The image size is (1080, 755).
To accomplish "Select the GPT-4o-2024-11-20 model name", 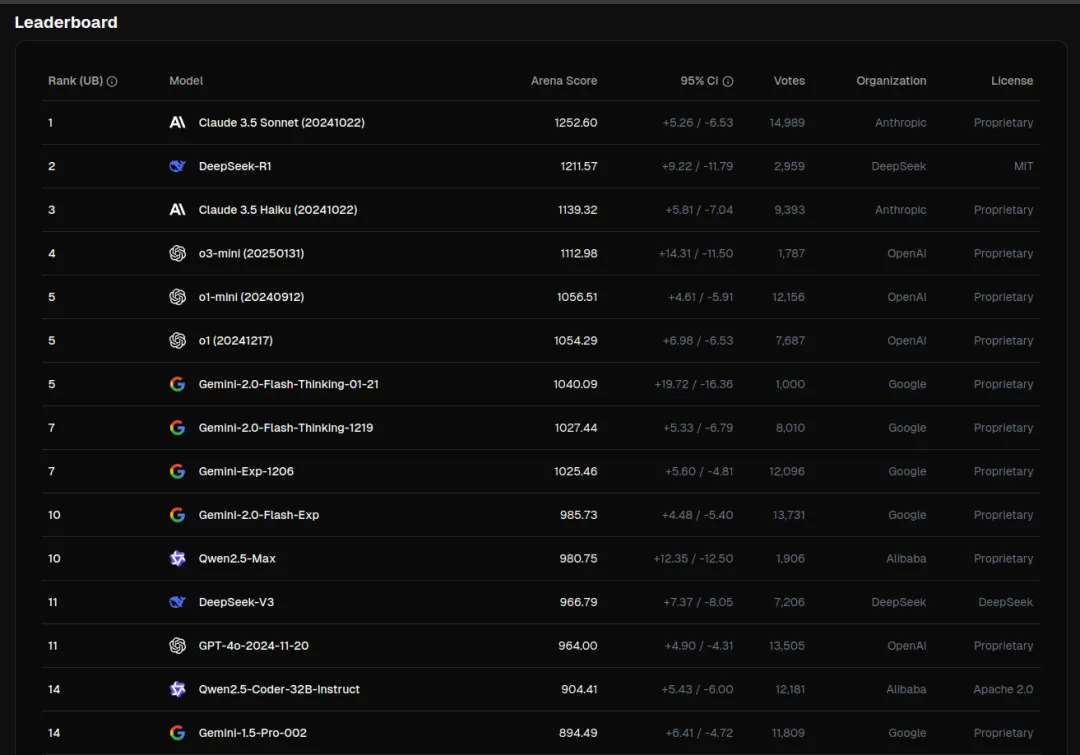I will (x=253, y=645).
